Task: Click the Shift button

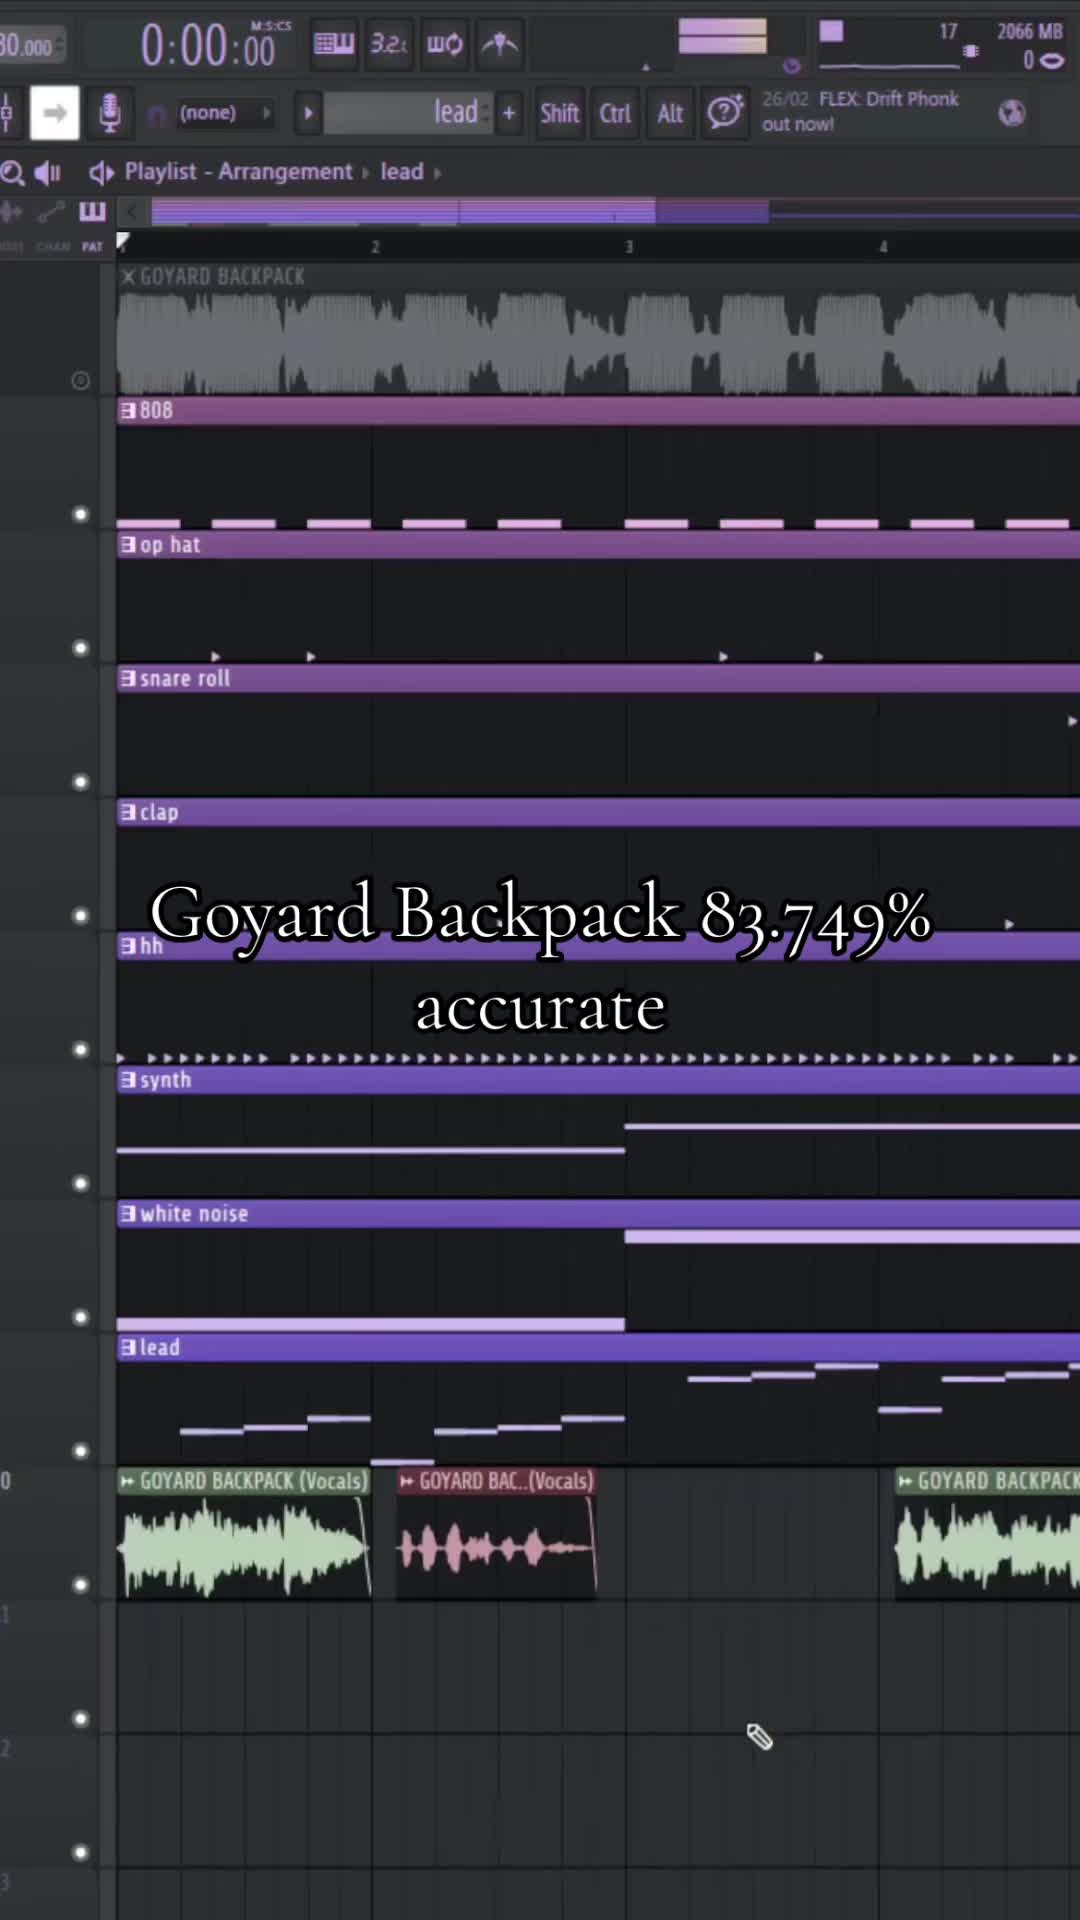Action: (560, 113)
